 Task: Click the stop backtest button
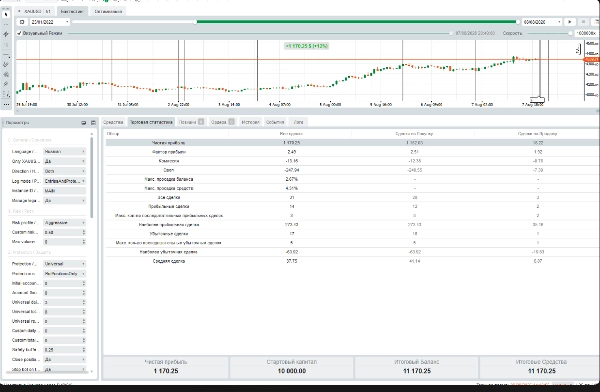click(584, 22)
